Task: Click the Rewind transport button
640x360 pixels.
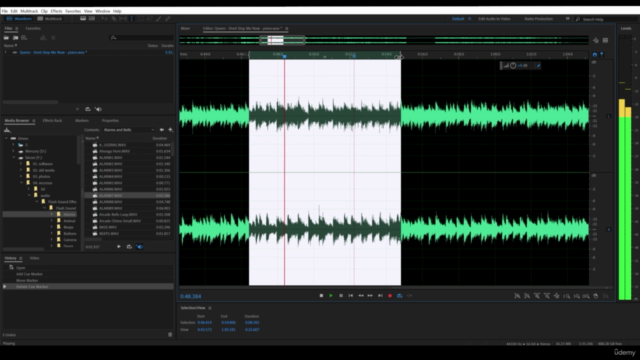Action: (x=361, y=296)
